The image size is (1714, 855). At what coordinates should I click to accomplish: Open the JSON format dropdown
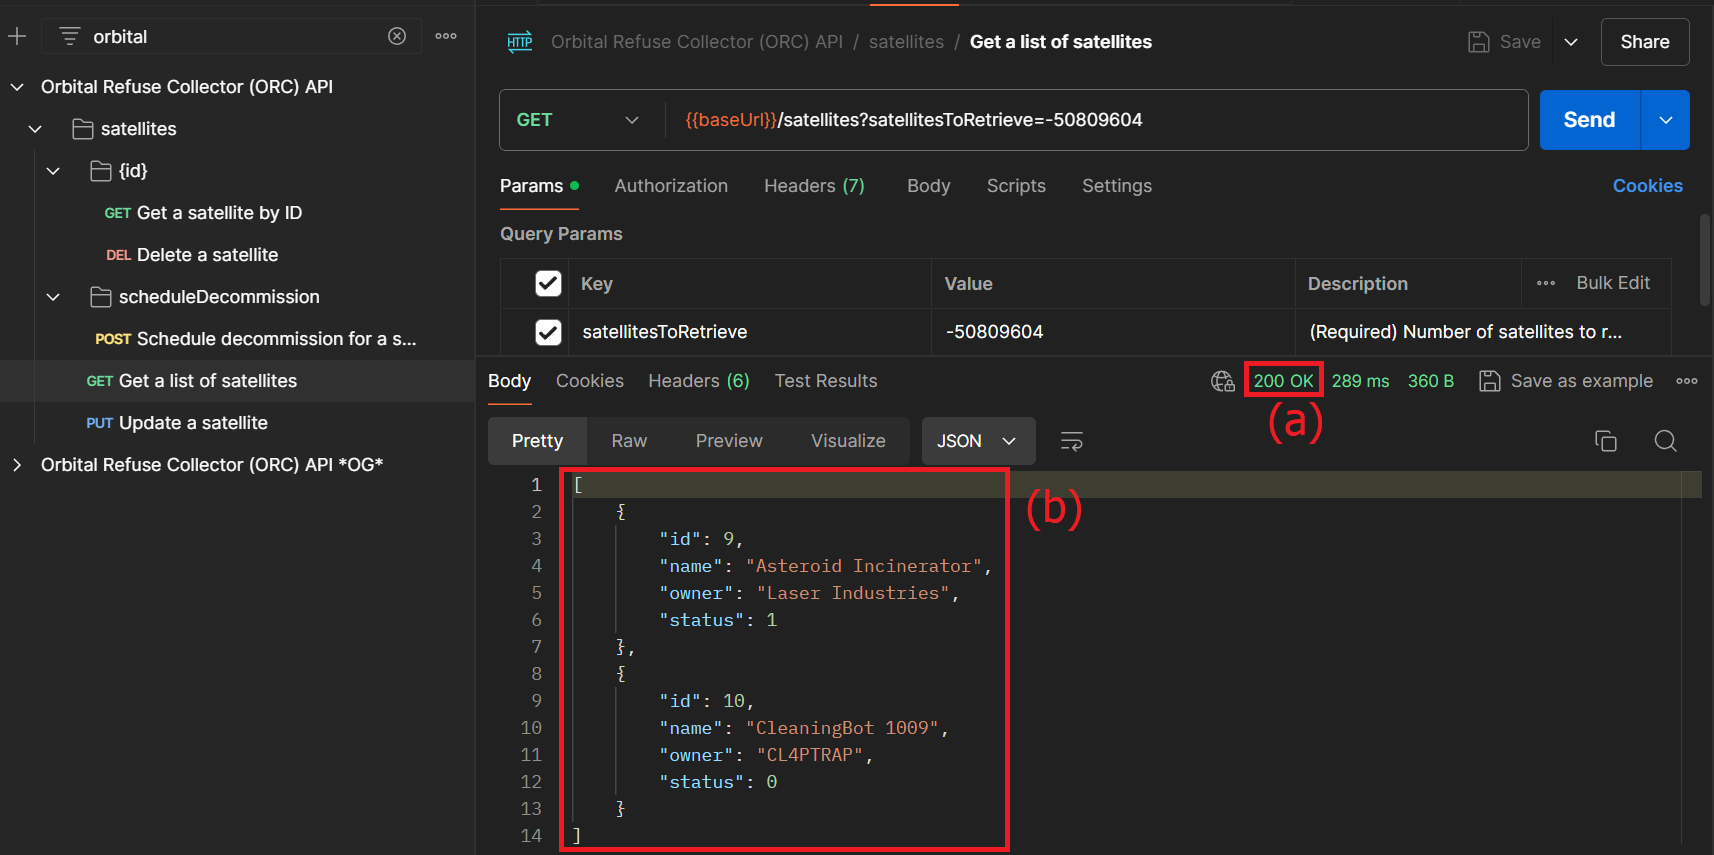977,441
